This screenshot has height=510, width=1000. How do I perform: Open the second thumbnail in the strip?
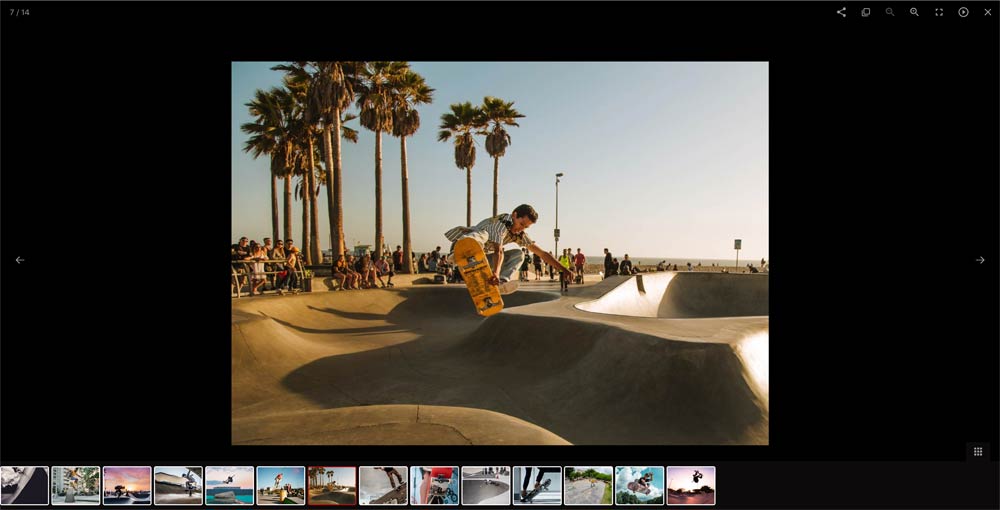click(x=76, y=485)
